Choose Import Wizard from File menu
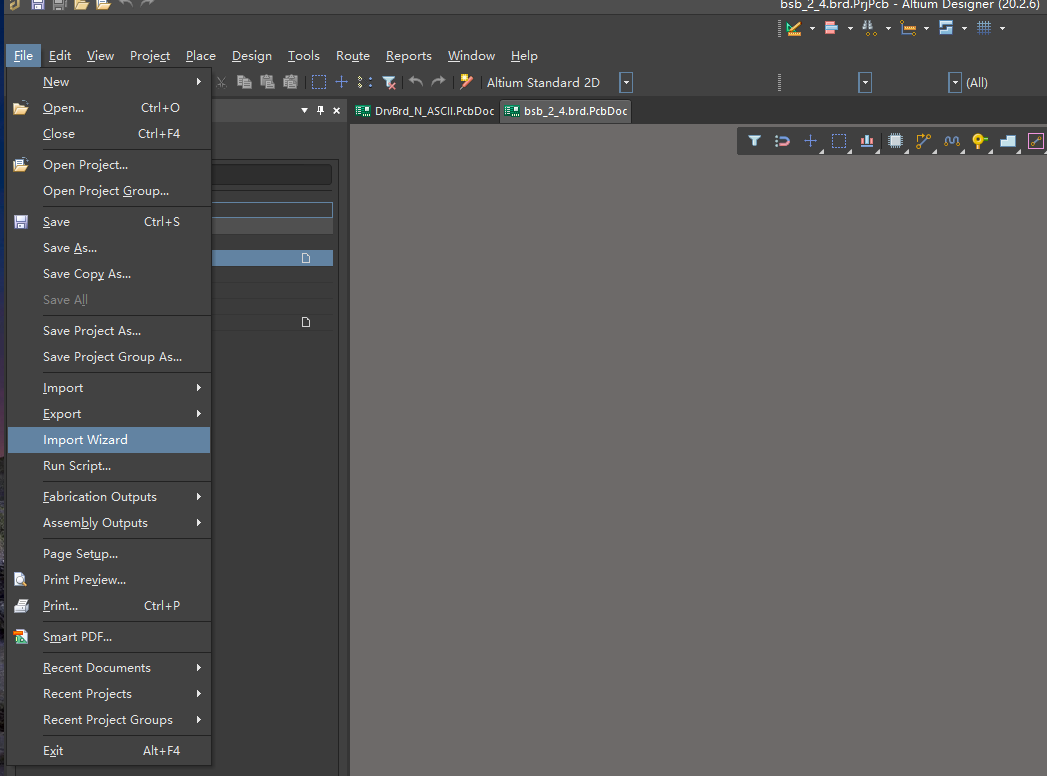Screen dimensions: 1047x776 click(109, 440)
